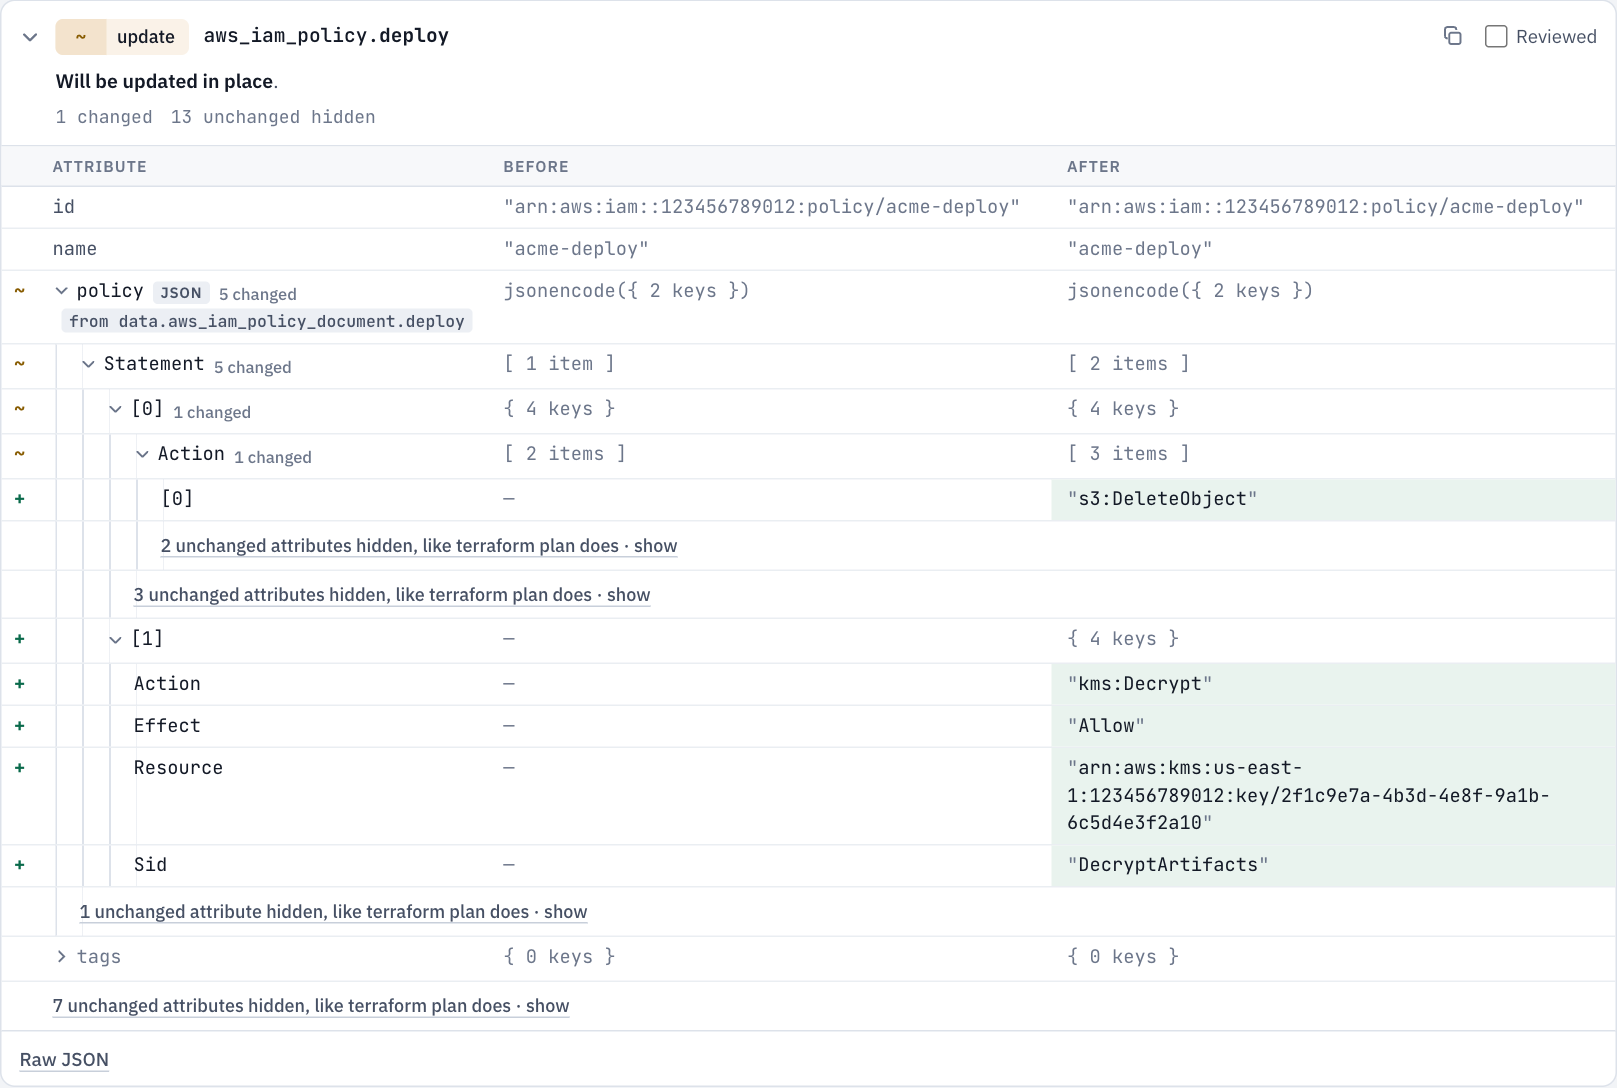Click the JSON badge beside policy
The height and width of the screenshot is (1088, 1617).
181,293
